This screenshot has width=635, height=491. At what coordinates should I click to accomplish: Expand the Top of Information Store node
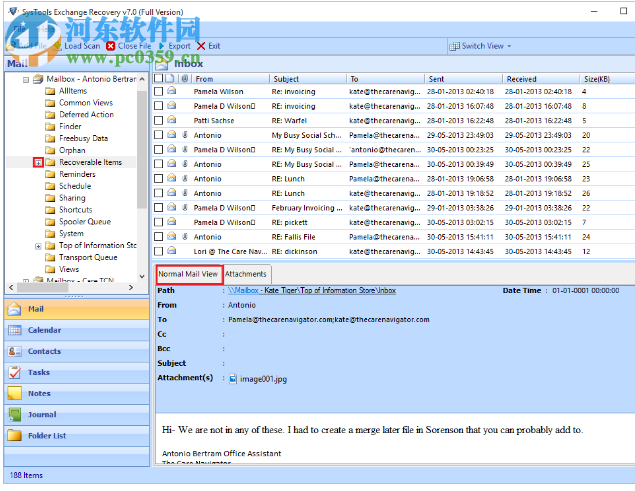[38, 246]
